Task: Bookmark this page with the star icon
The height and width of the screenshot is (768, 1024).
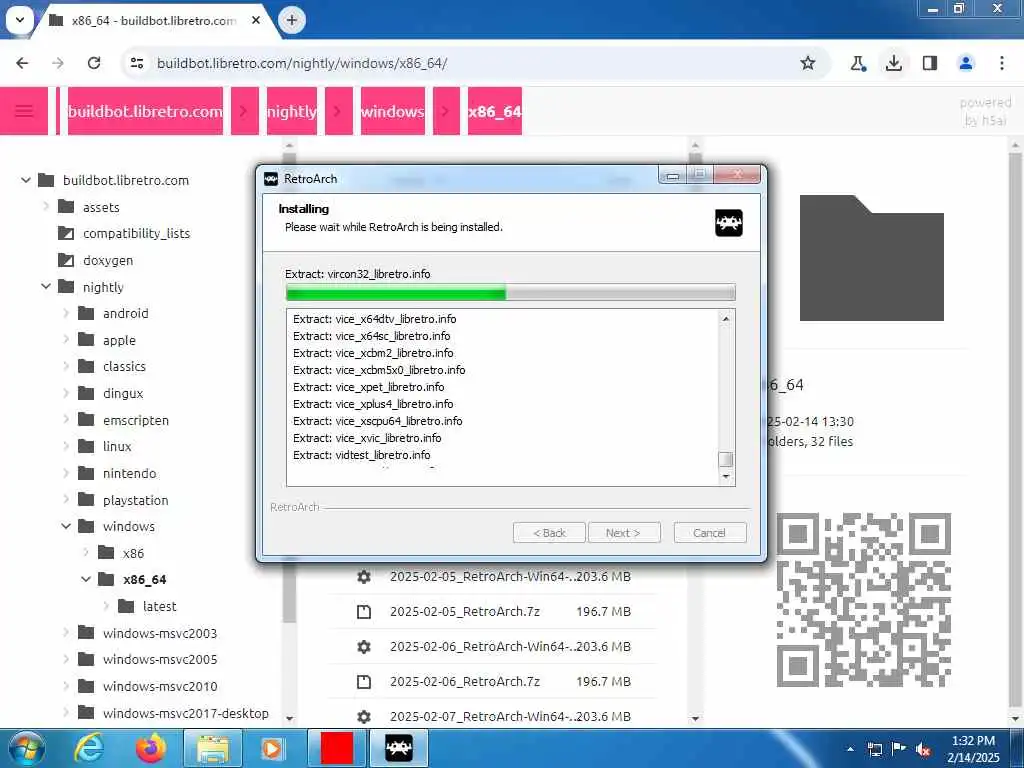Action: pyautogui.click(x=808, y=63)
